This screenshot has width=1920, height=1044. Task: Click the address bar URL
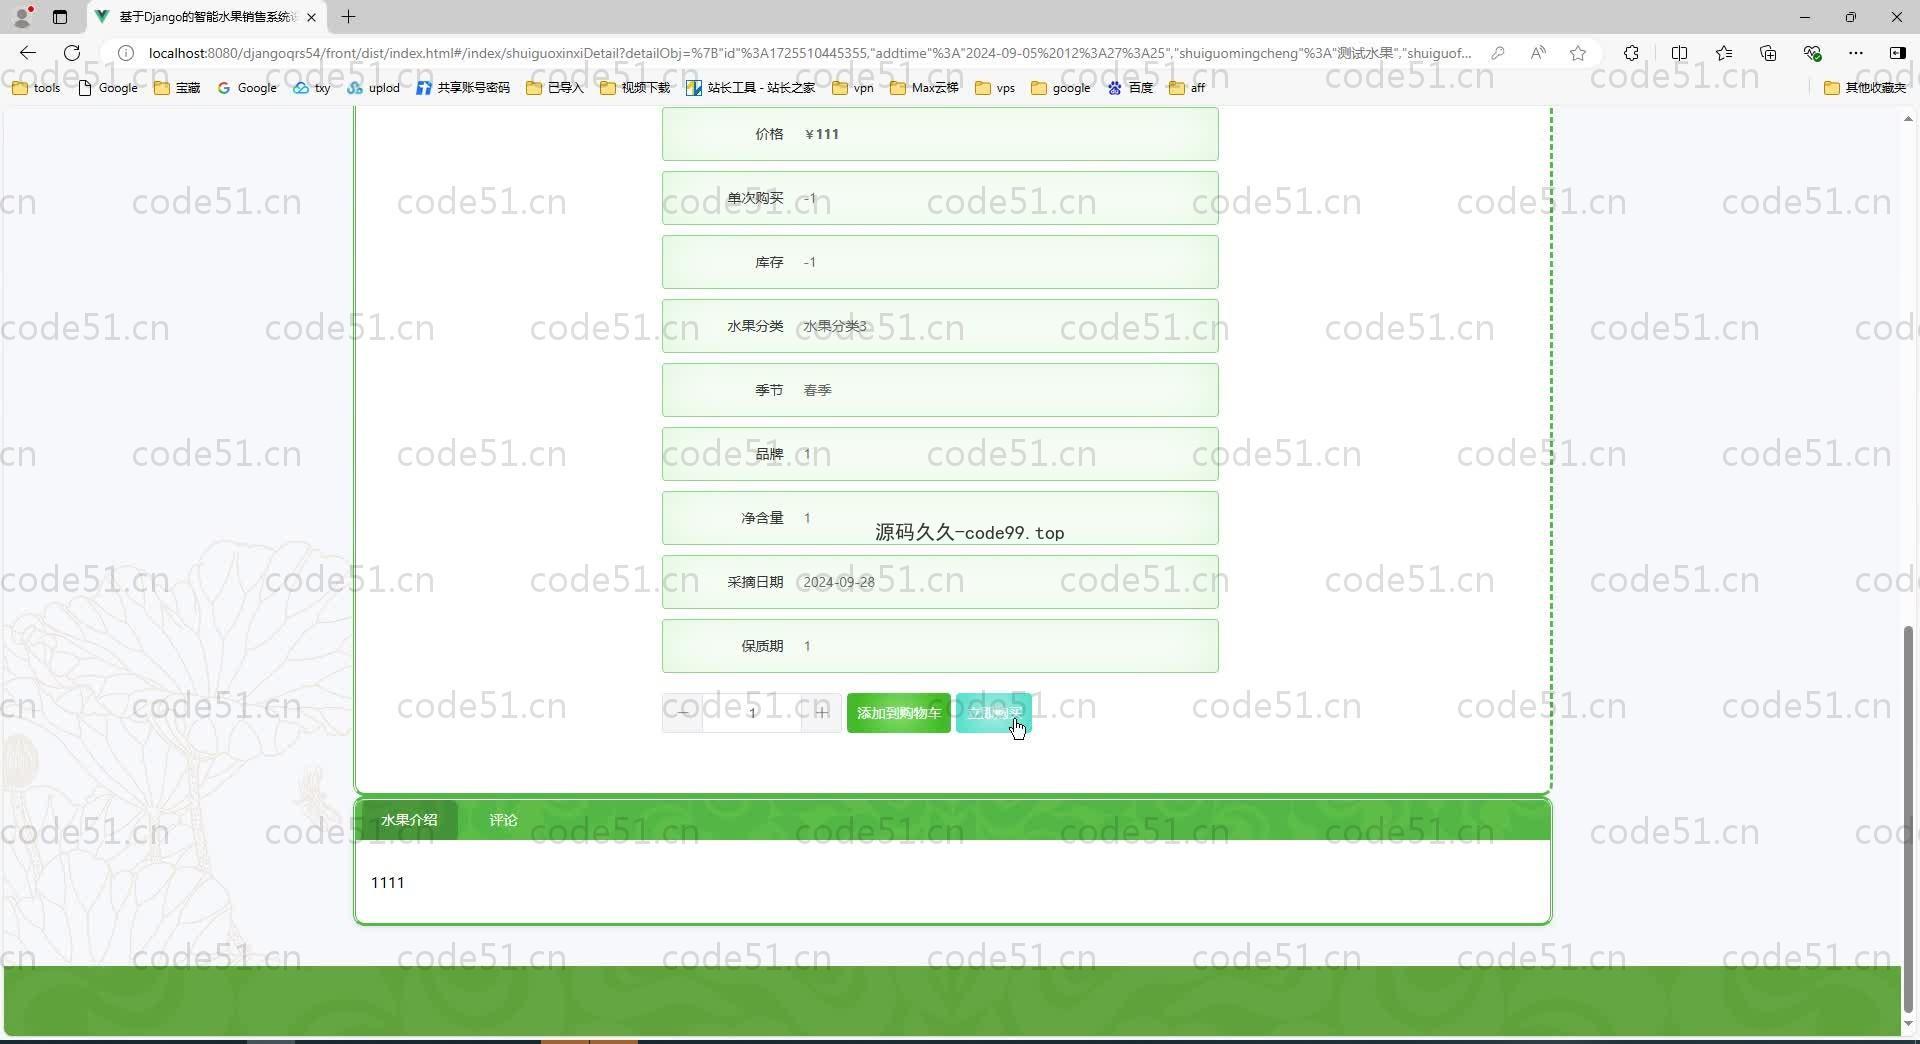coord(810,53)
